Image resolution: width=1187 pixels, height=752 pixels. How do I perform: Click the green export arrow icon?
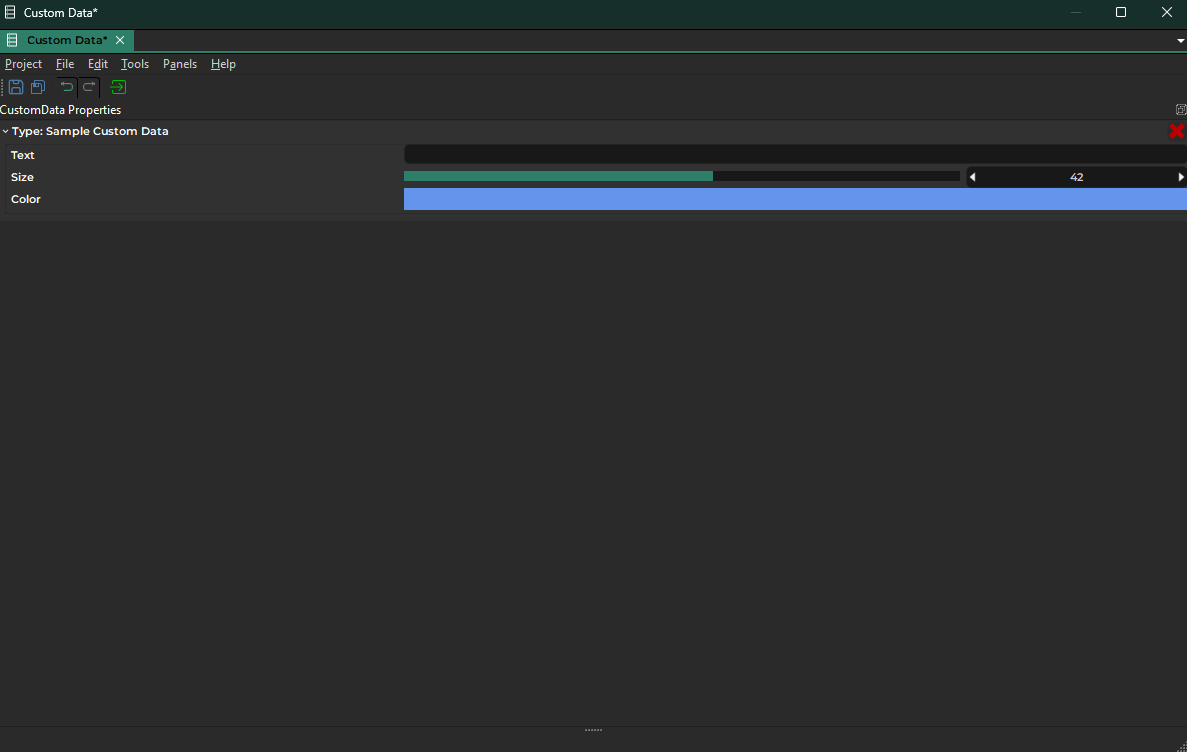click(117, 87)
